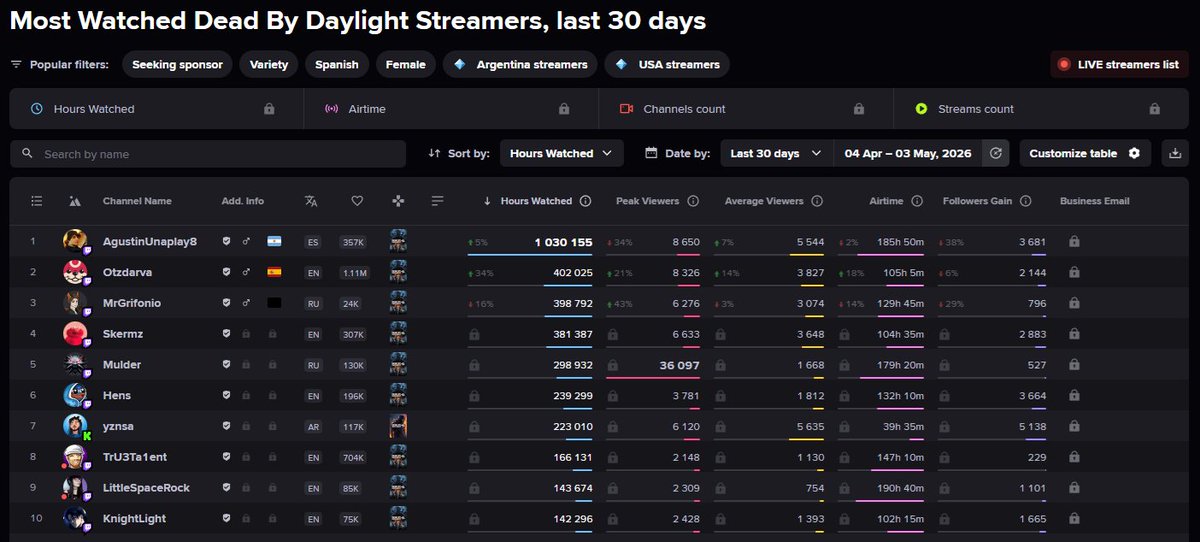1200x542 pixels.
Task: Click the Search by name field
Action: [x=208, y=154]
